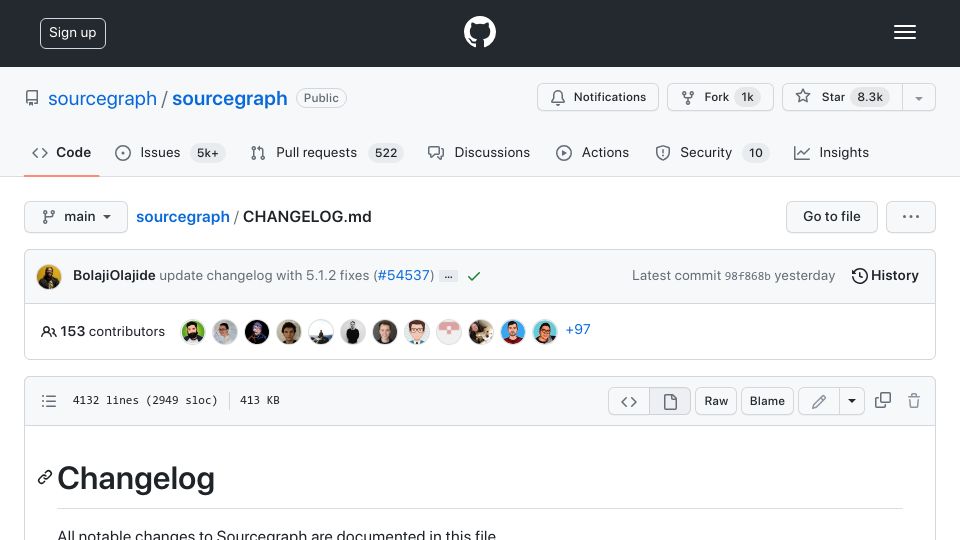Open the Actions tab
The width and height of the screenshot is (960, 540).
(592, 152)
